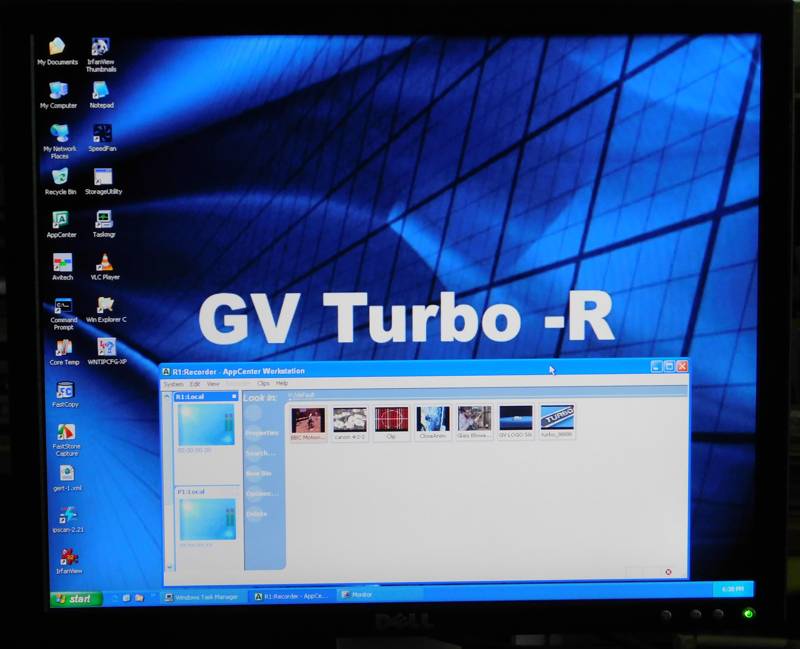The height and width of the screenshot is (649, 800).
Task: Click the Search... button in the clips sidebar
Action: click(260, 453)
